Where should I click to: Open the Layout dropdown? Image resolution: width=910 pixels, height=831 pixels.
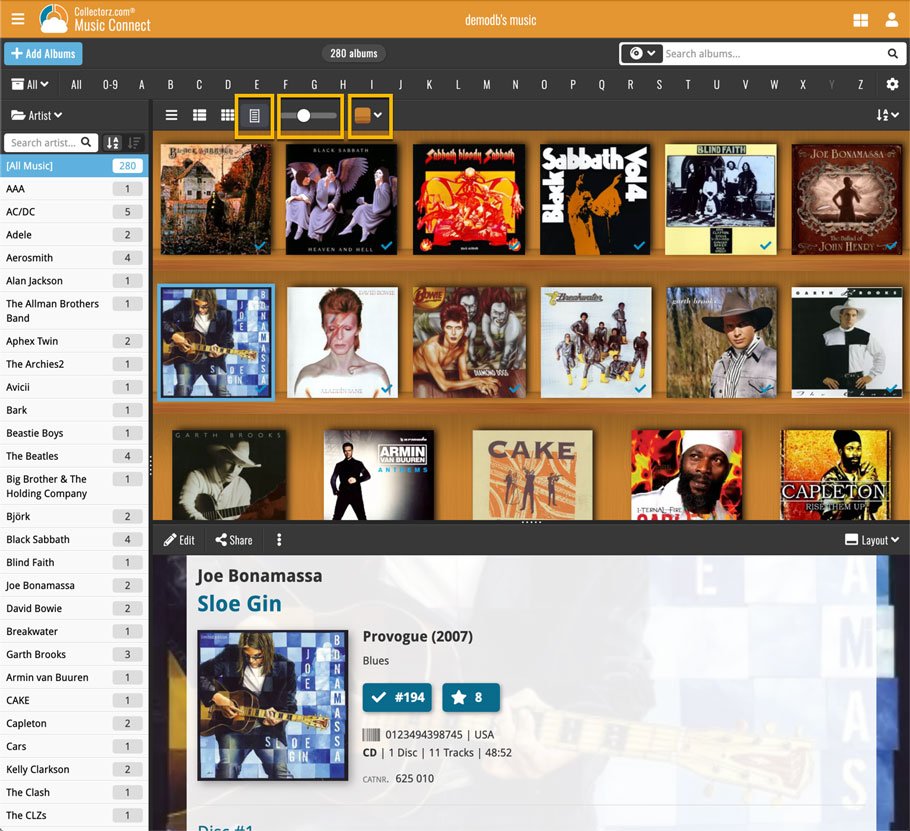click(x=871, y=540)
